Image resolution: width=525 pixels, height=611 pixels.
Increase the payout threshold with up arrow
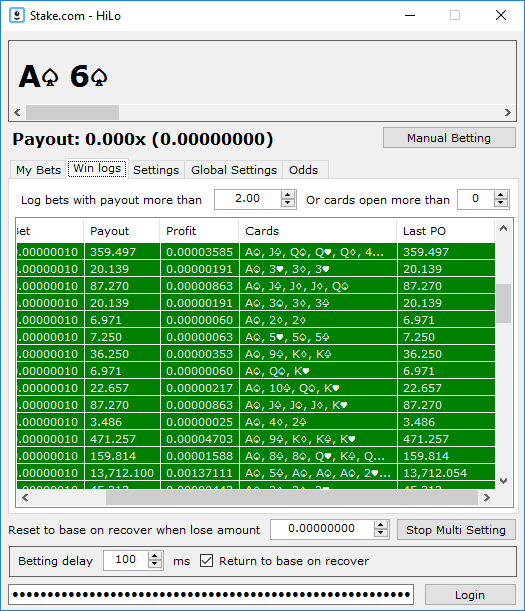click(x=288, y=195)
